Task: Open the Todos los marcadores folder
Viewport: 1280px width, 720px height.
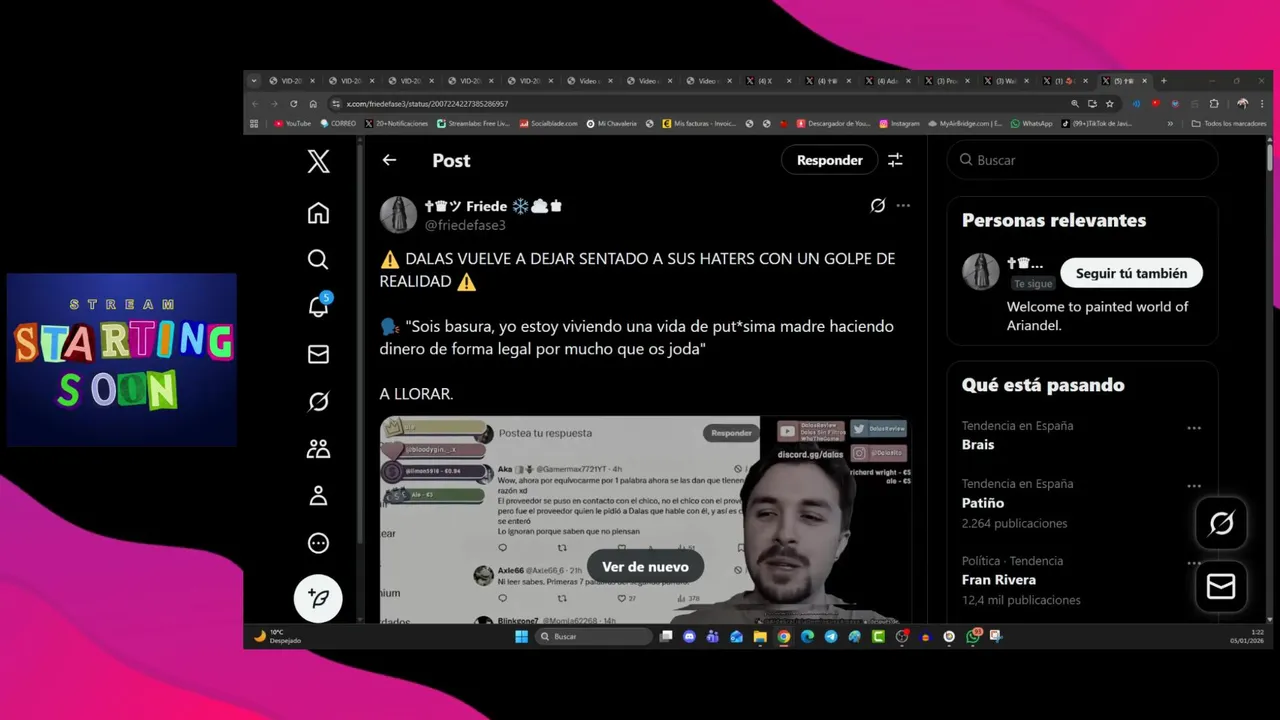Action: point(1229,124)
